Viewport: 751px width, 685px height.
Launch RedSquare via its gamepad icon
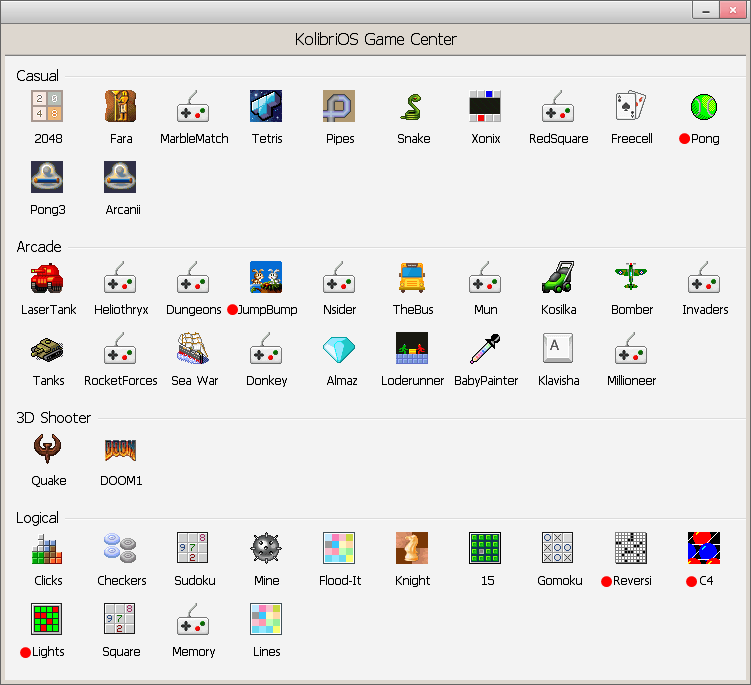(x=558, y=106)
